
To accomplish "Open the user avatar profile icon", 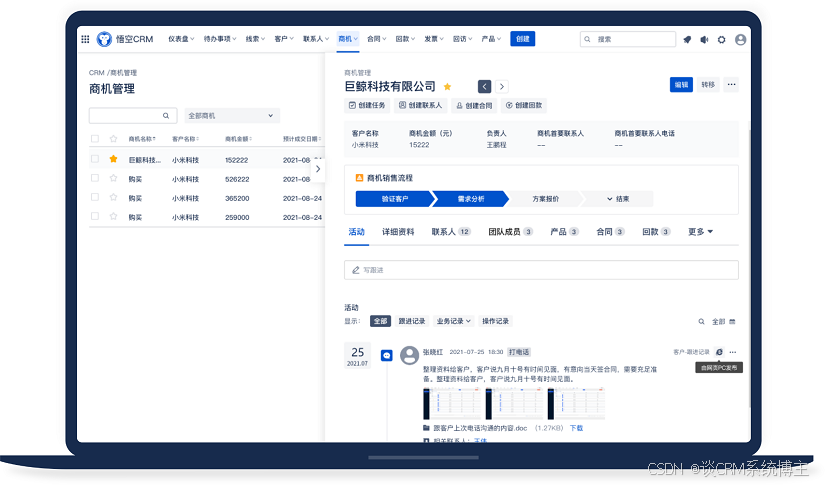I will [x=740, y=39].
